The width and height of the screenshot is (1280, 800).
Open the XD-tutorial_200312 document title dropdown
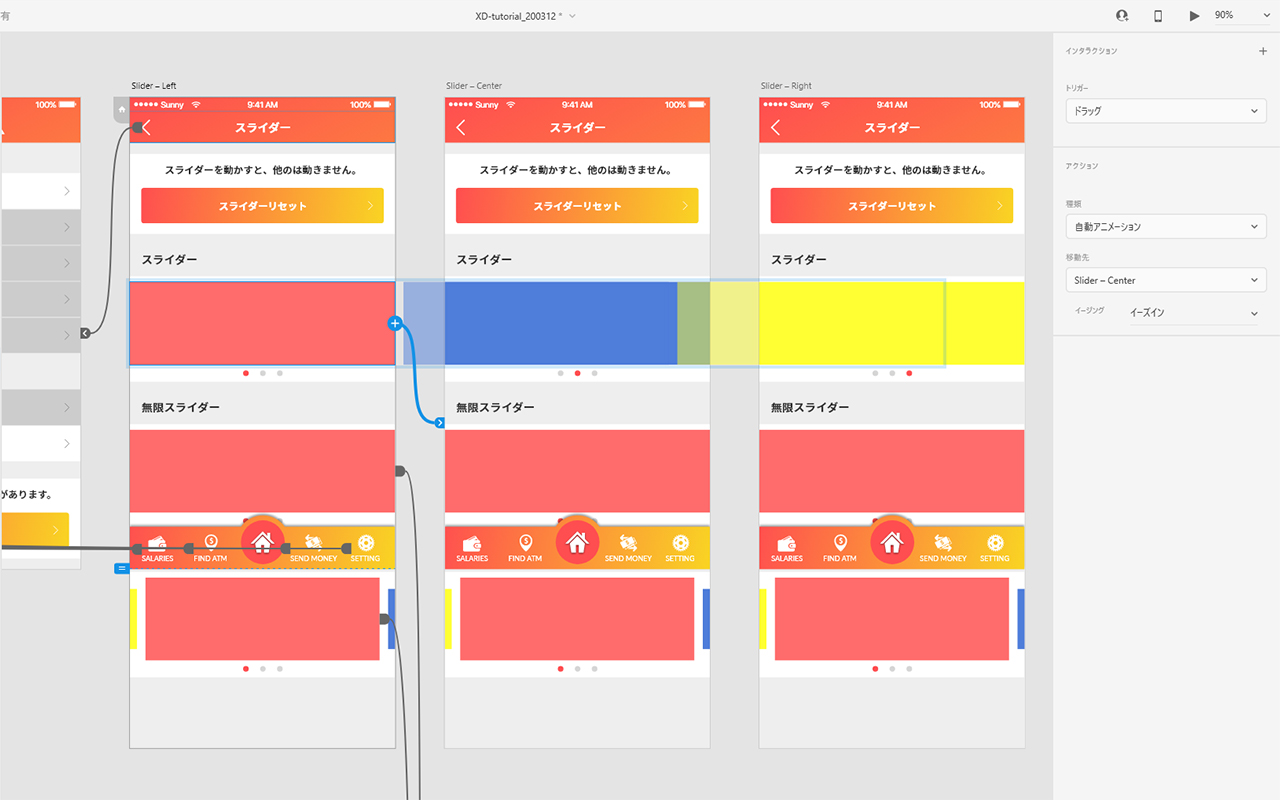(526, 16)
